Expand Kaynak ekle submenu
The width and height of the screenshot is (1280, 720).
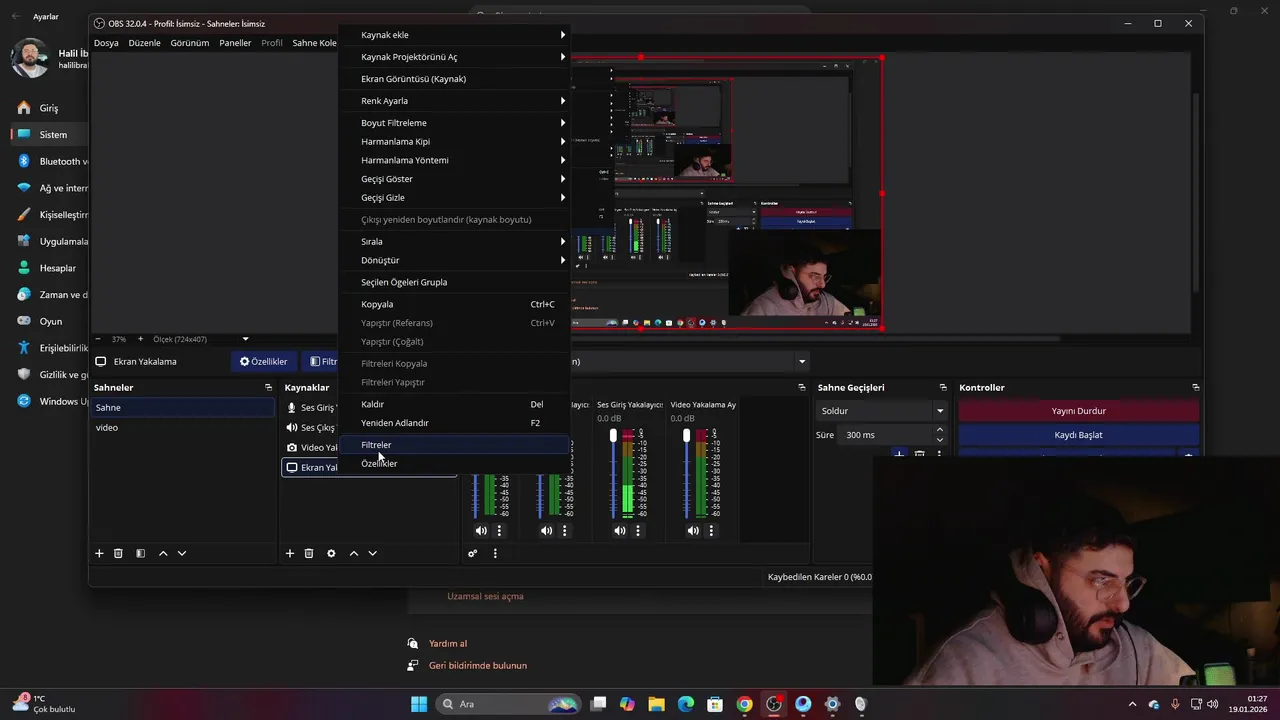(x=454, y=35)
